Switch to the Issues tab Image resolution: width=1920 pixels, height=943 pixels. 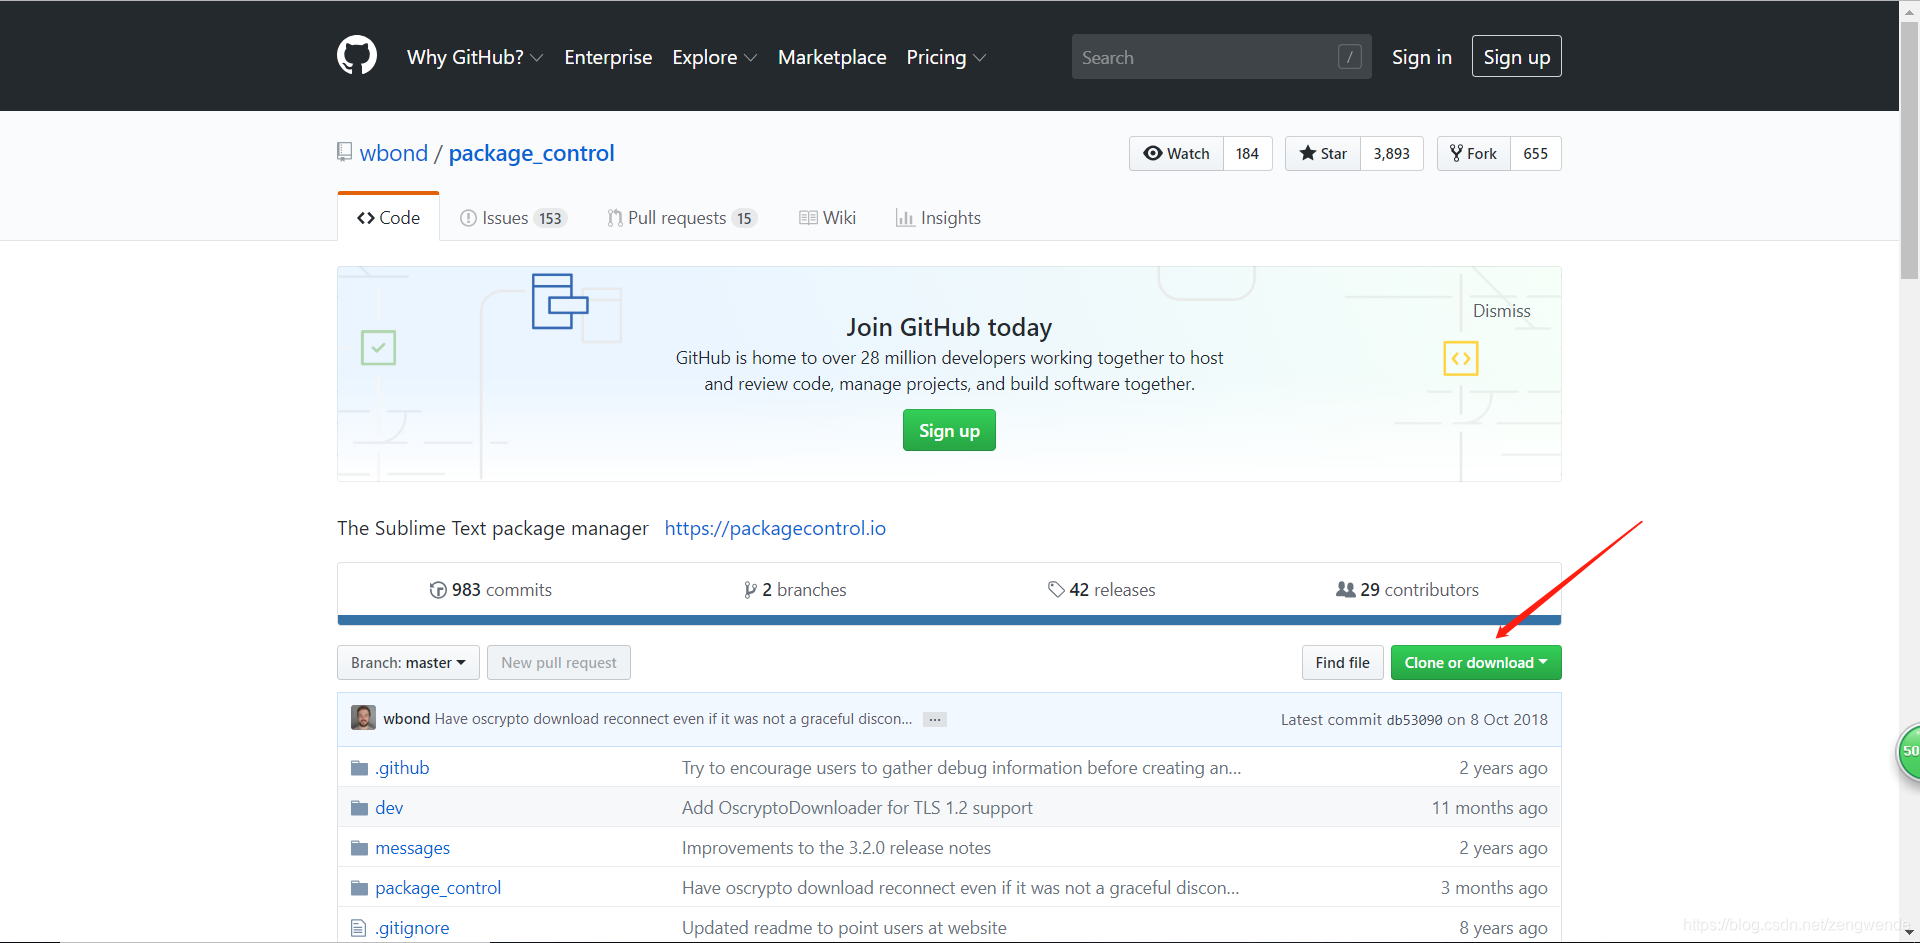point(513,218)
